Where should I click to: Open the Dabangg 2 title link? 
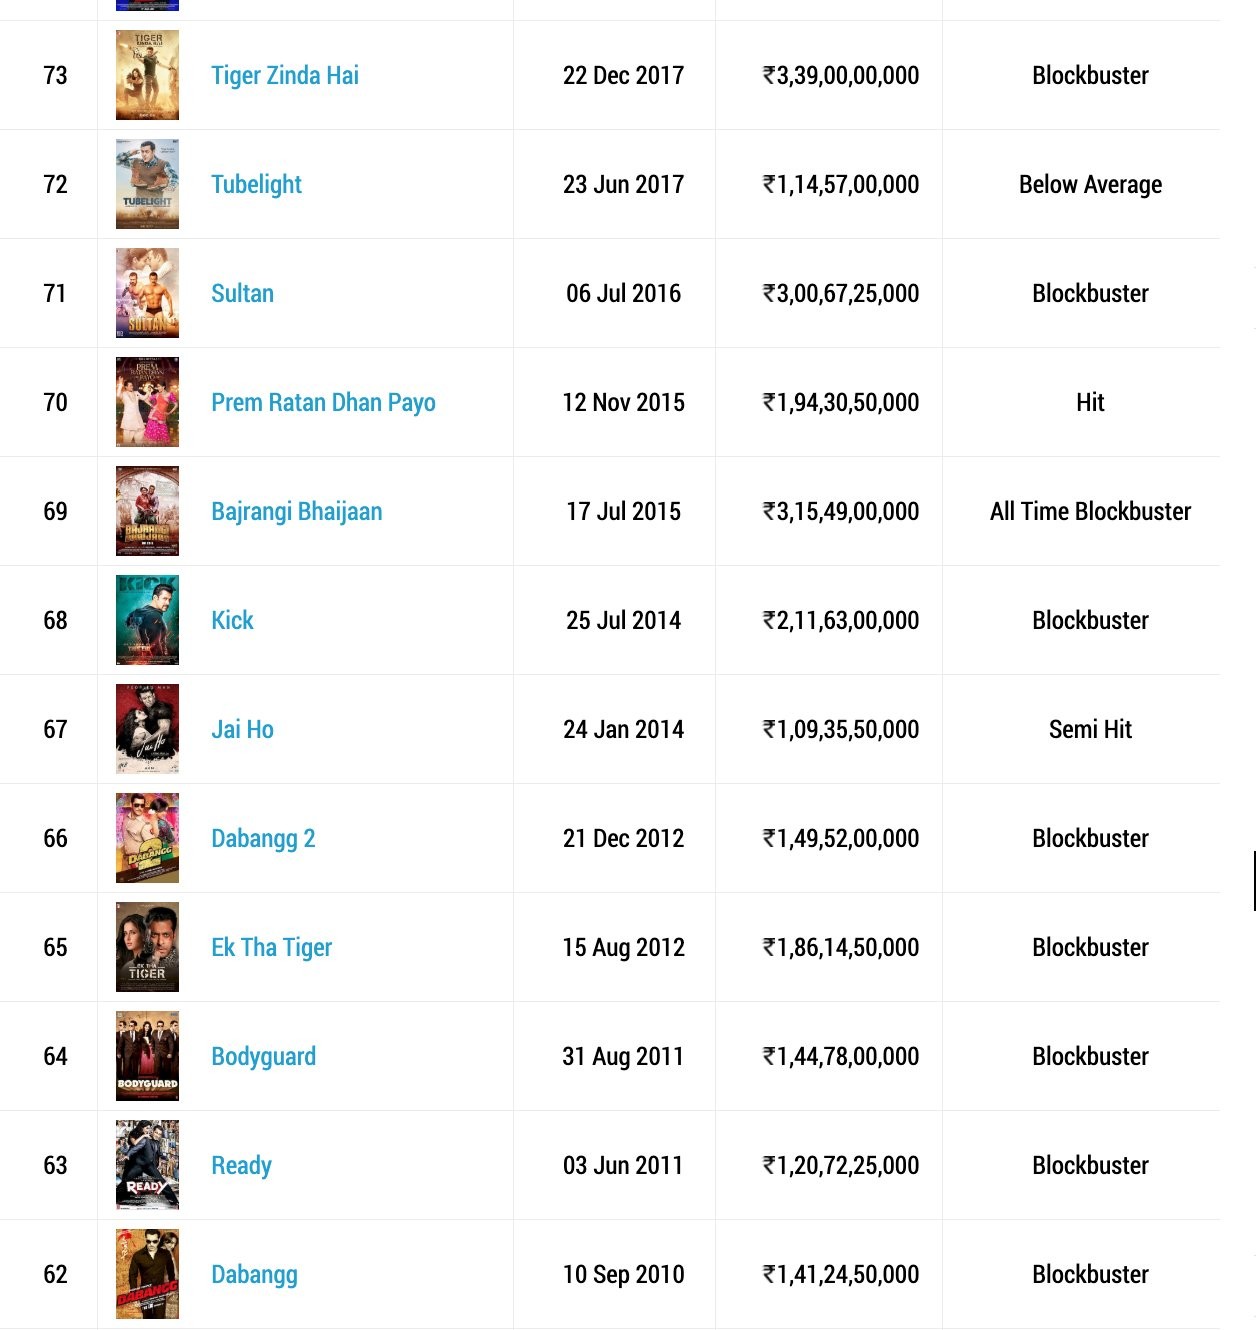coord(263,839)
